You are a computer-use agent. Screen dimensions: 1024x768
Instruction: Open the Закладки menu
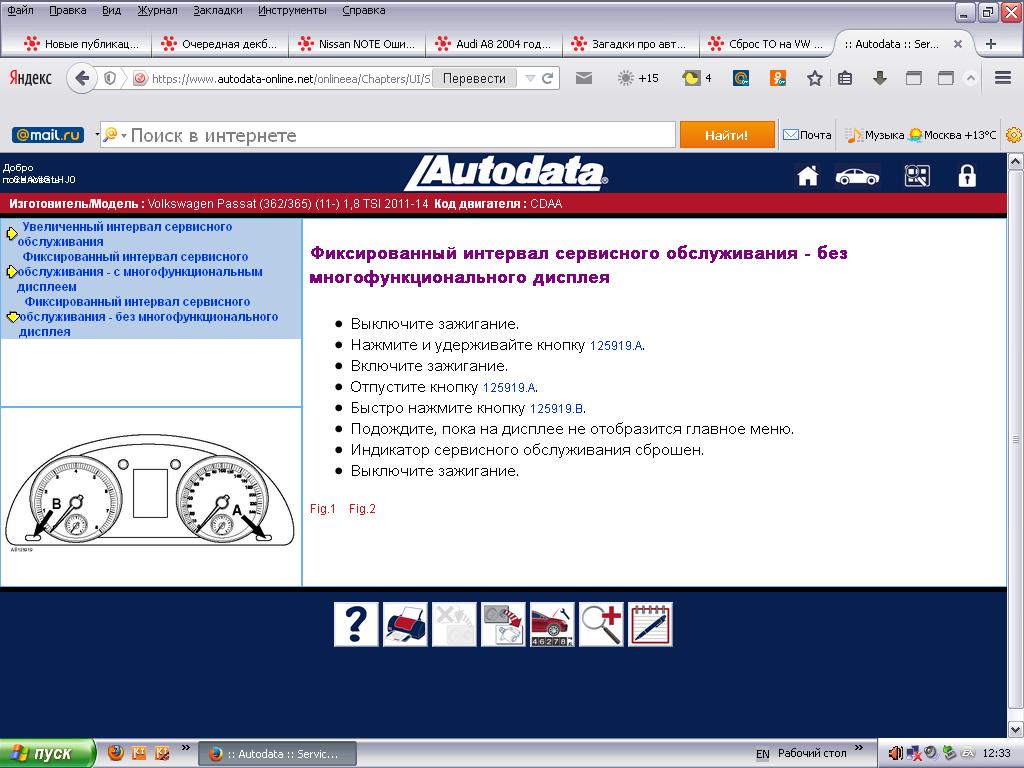click(217, 10)
